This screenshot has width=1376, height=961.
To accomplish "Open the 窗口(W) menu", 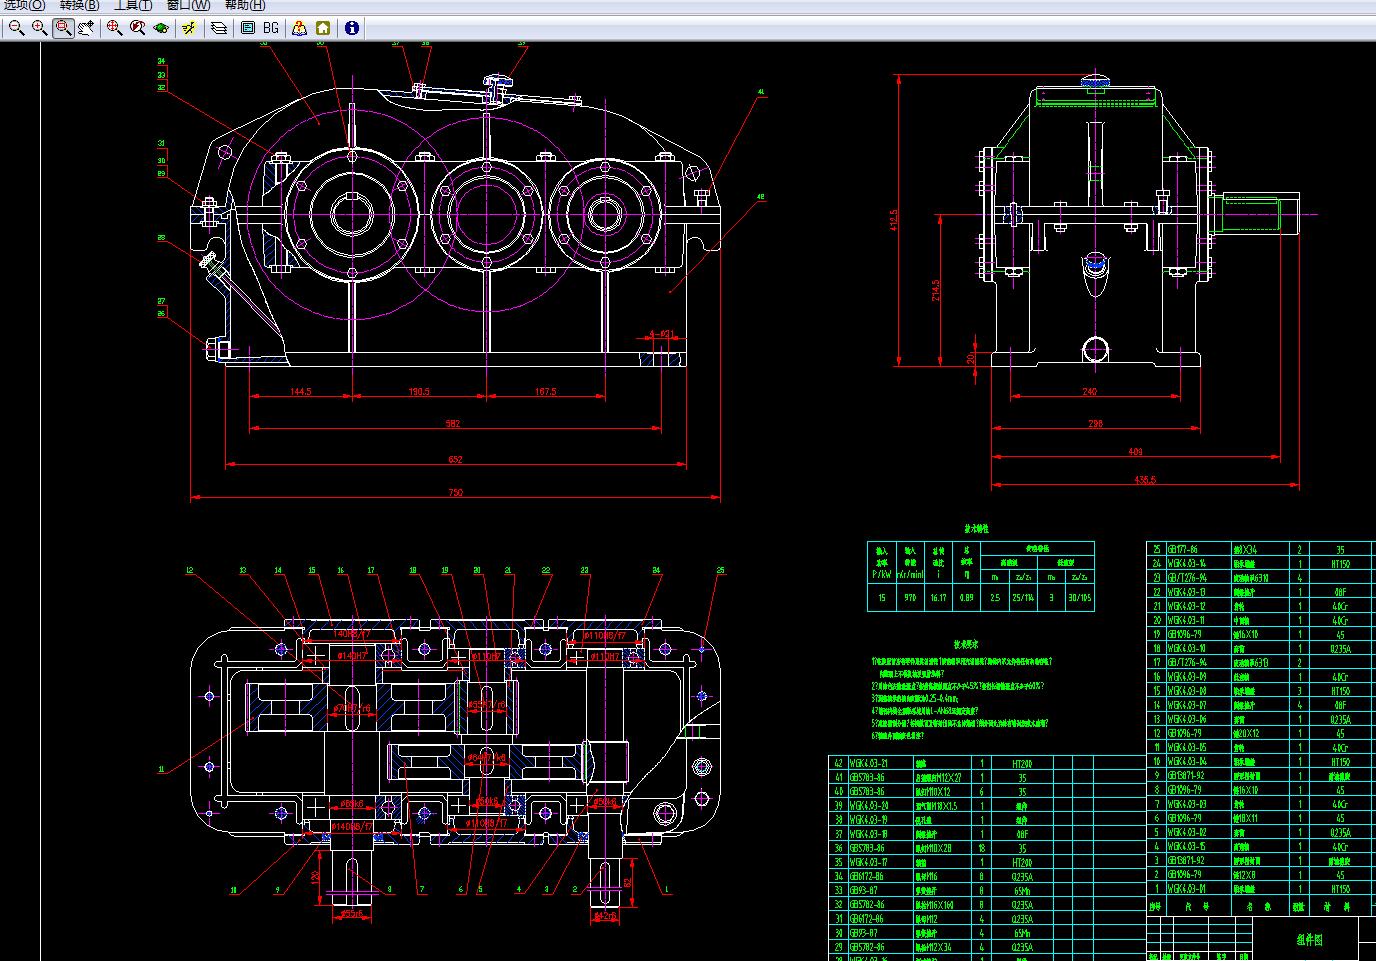I will pyautogui.click(x=188, y=5).
